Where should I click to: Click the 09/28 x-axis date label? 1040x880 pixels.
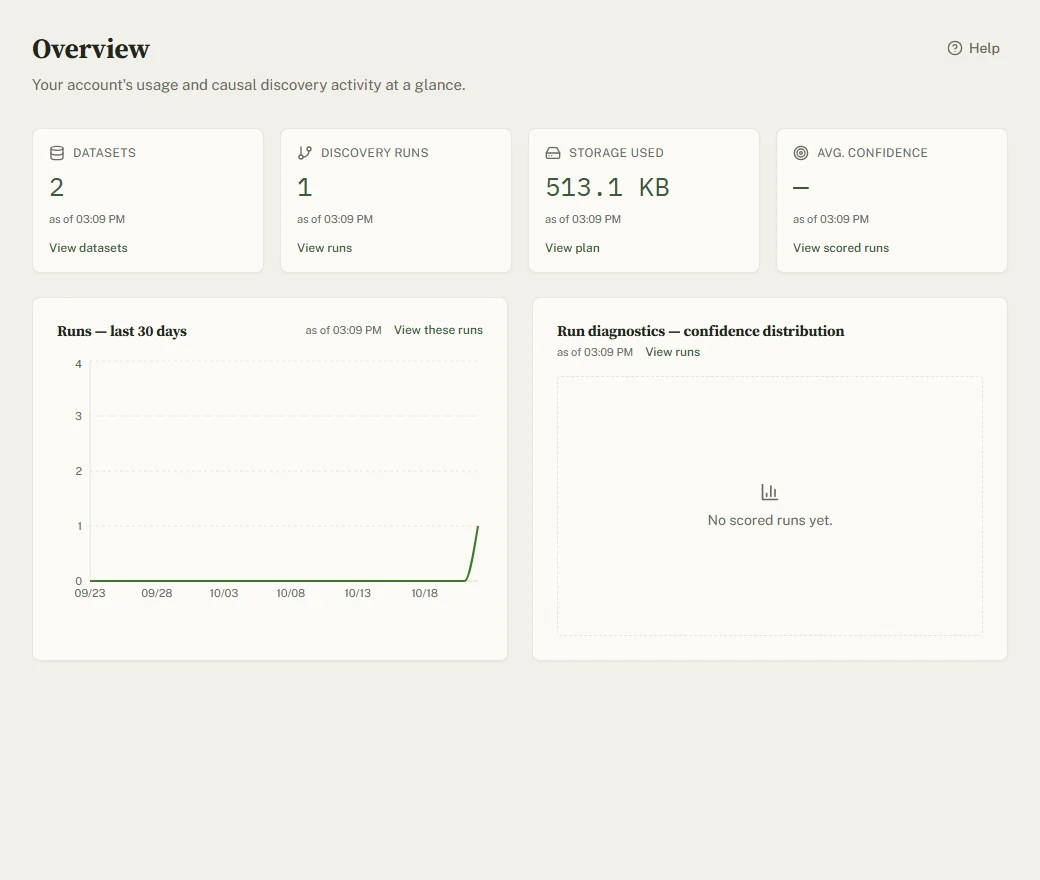pos(157,594)
